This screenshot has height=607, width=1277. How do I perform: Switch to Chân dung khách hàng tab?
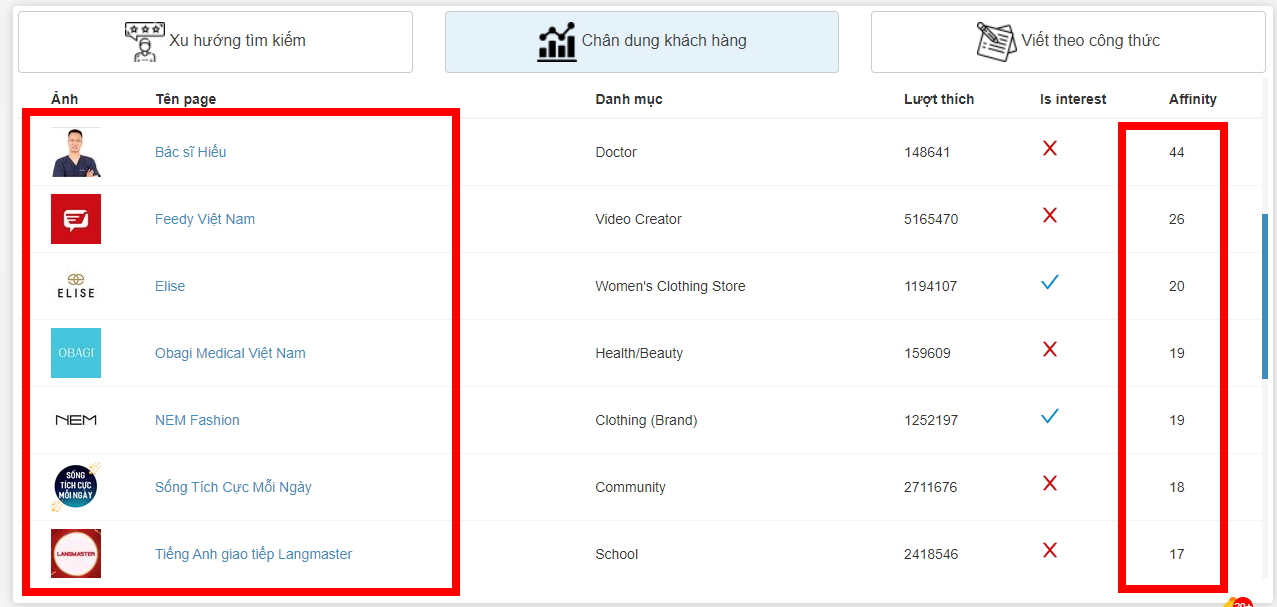pos(642,42)
